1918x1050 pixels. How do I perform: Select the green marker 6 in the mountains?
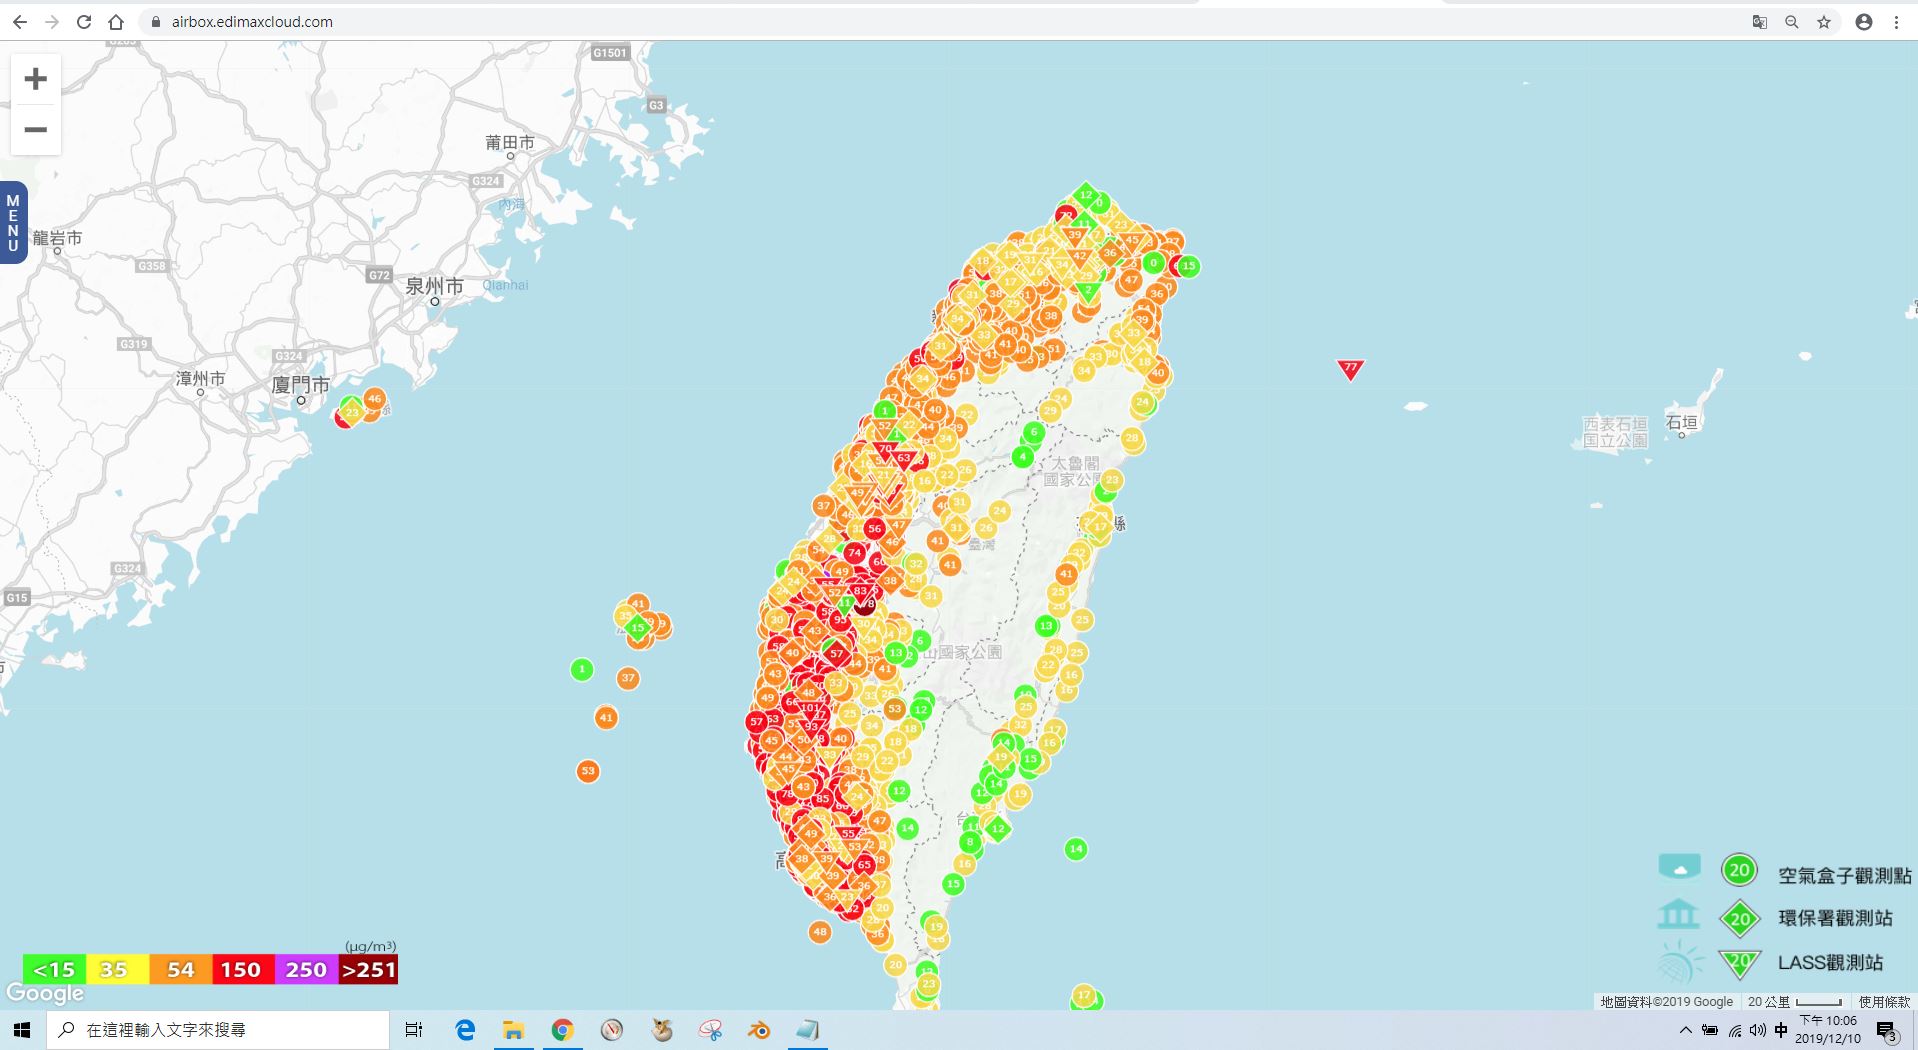pyautogui.click(x=1034, y=432)
